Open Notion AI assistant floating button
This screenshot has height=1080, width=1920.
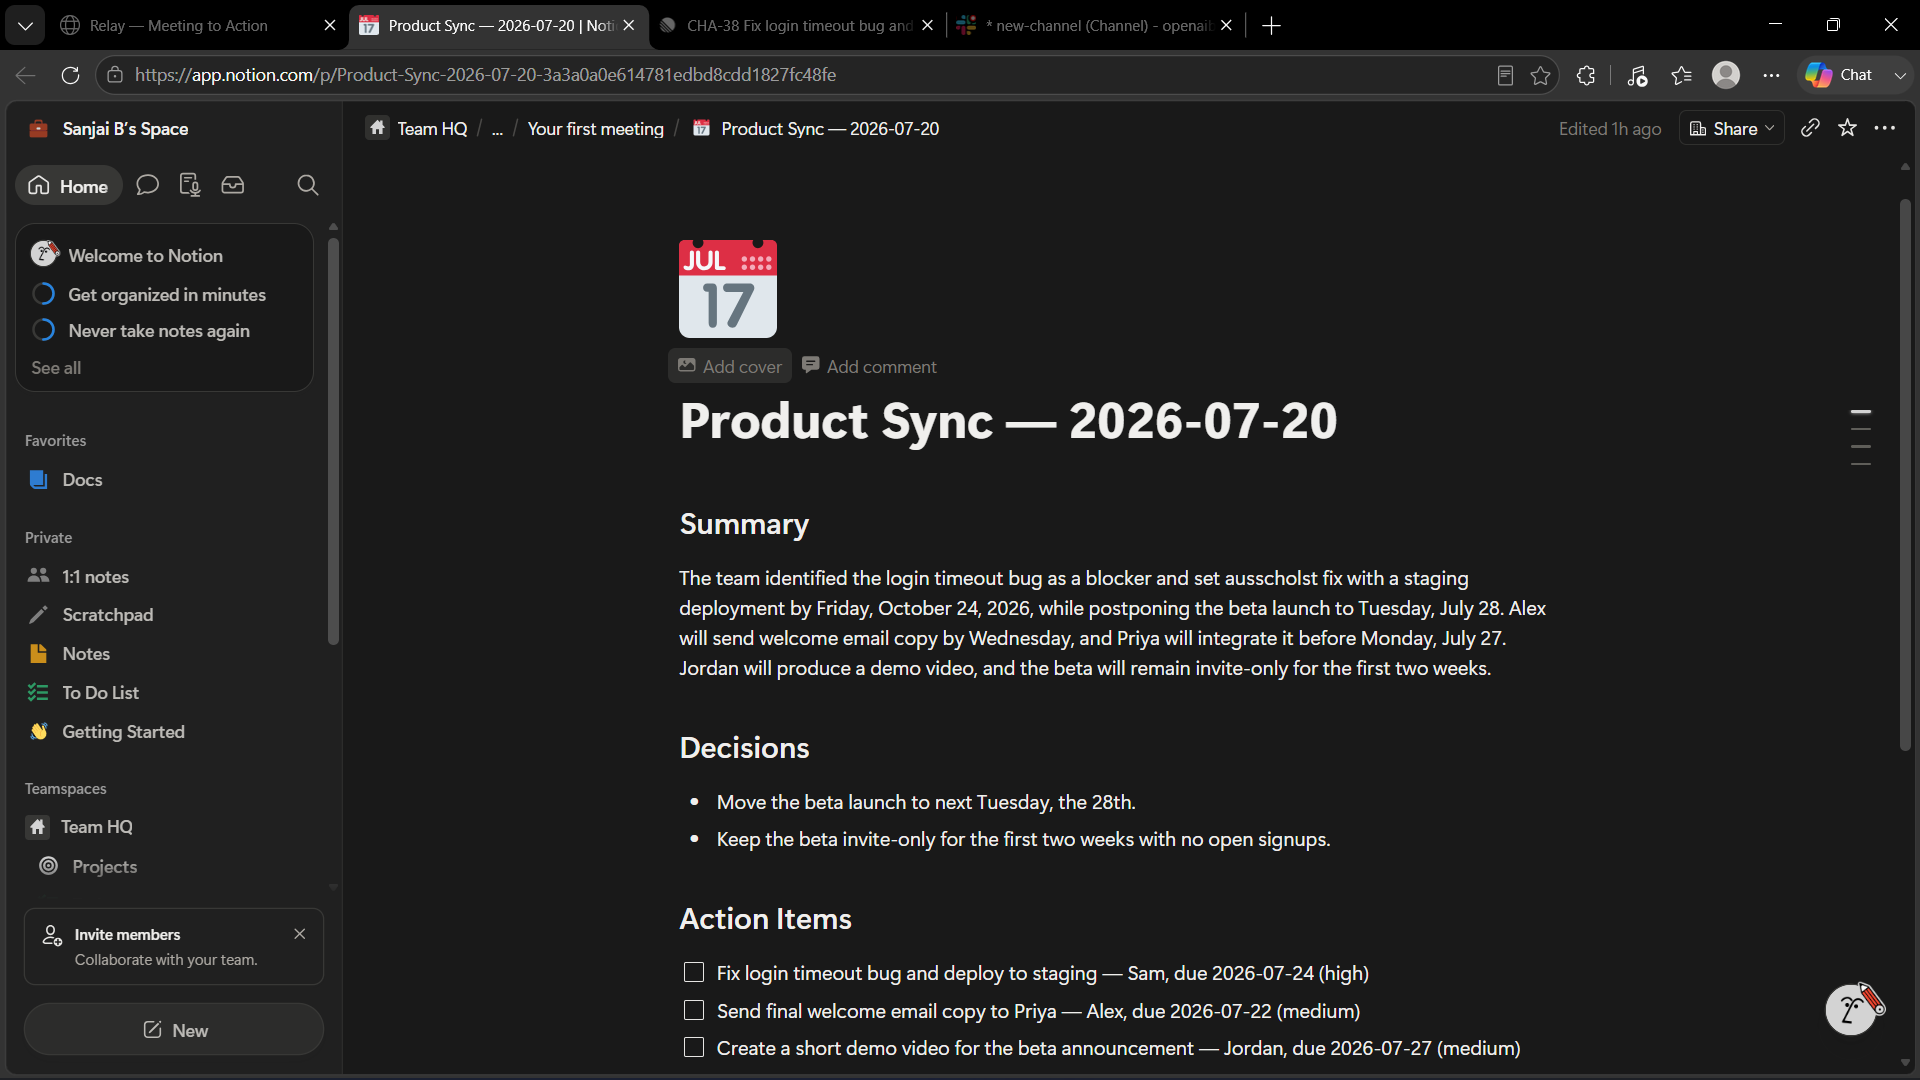pyautogui.click(x=1852, y=1009)
